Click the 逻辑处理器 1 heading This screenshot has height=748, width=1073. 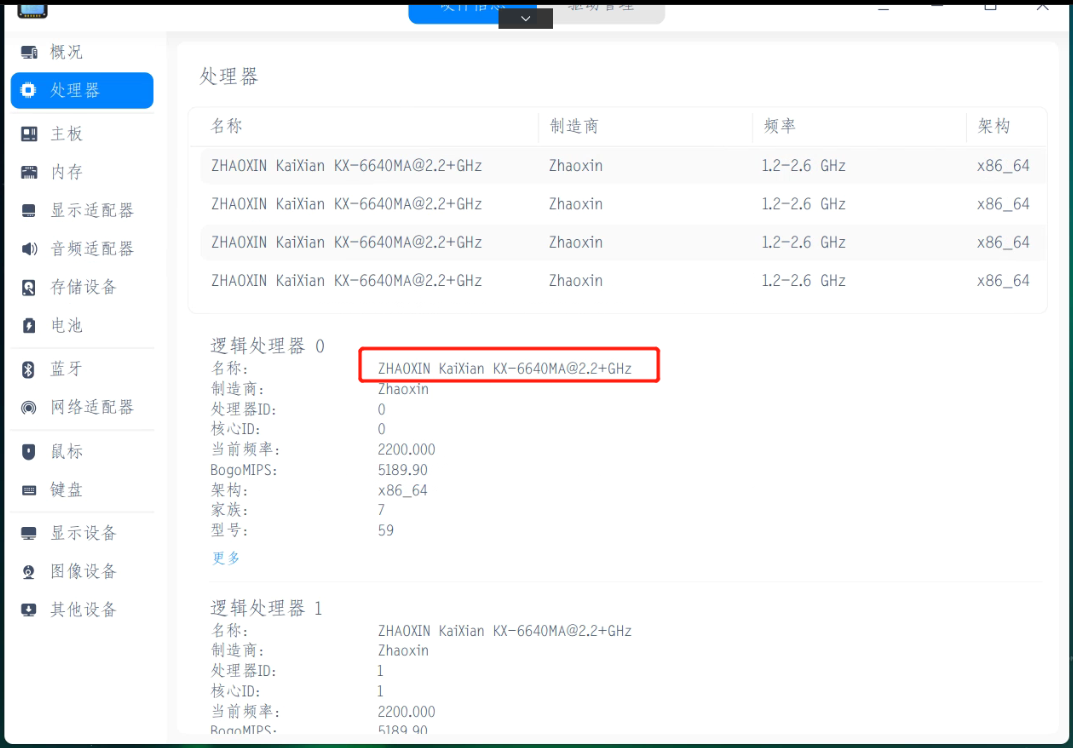point(266,608)
